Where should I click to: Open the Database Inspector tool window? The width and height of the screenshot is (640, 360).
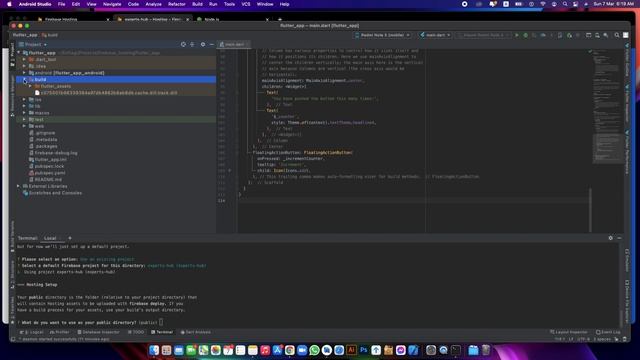(99, 332)
